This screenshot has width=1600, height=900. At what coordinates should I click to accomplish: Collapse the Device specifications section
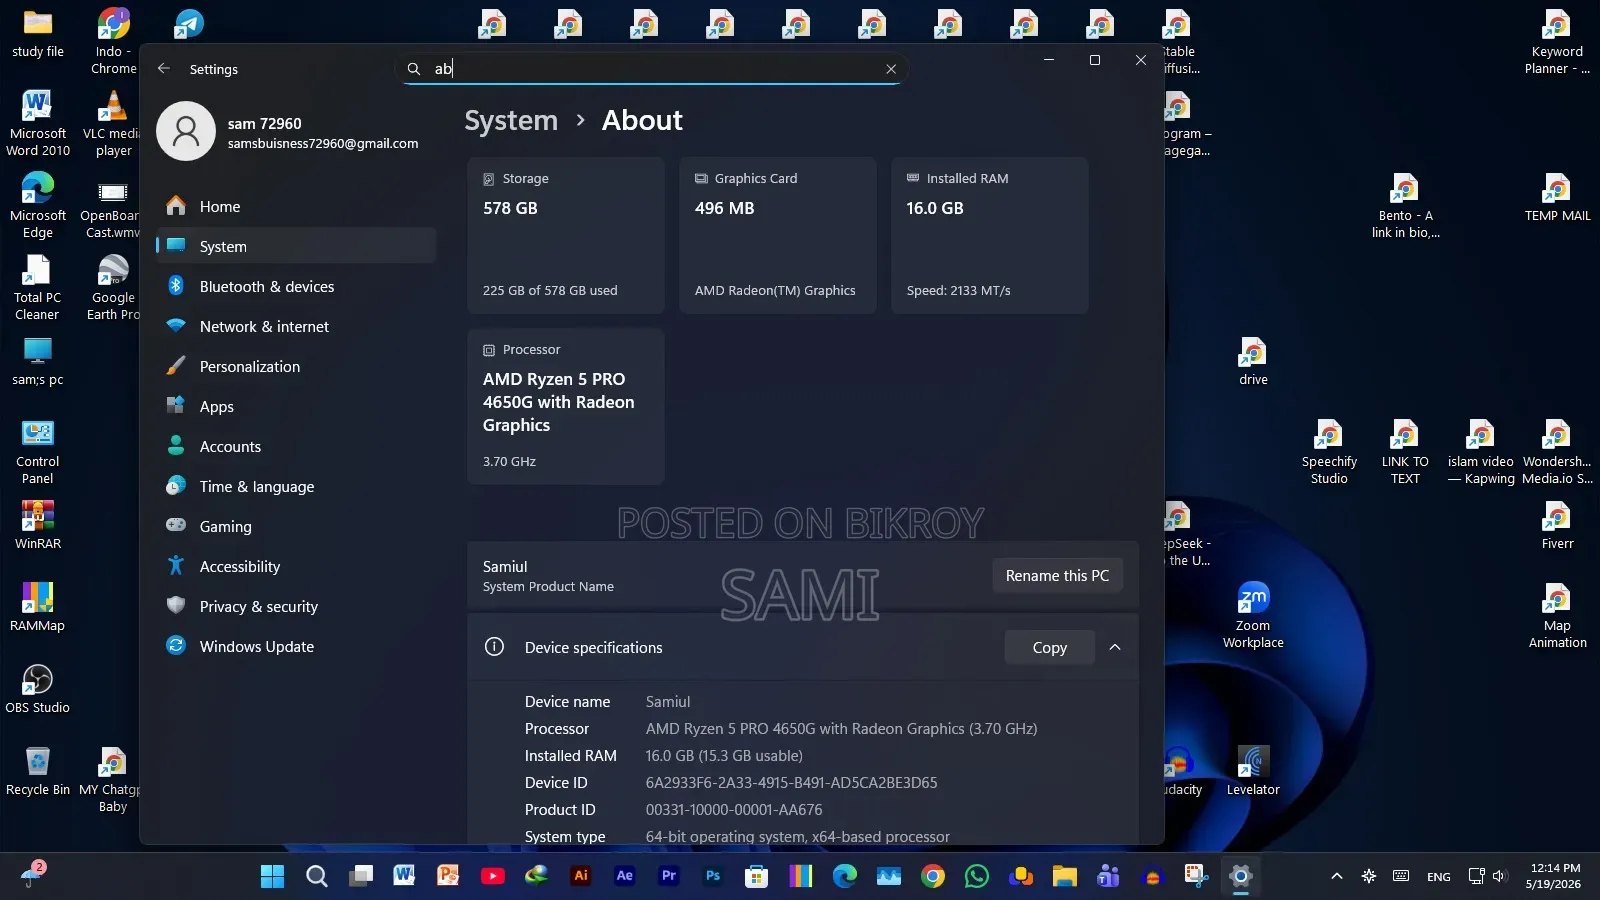(1115, 647)
